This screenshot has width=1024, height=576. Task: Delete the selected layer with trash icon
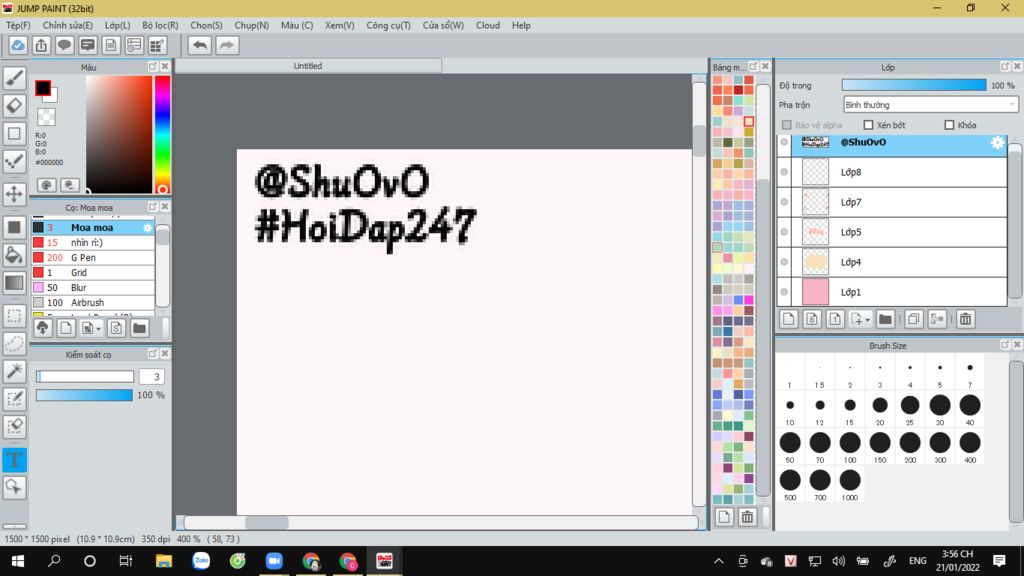pyautogui.click(x=965, y=319)
